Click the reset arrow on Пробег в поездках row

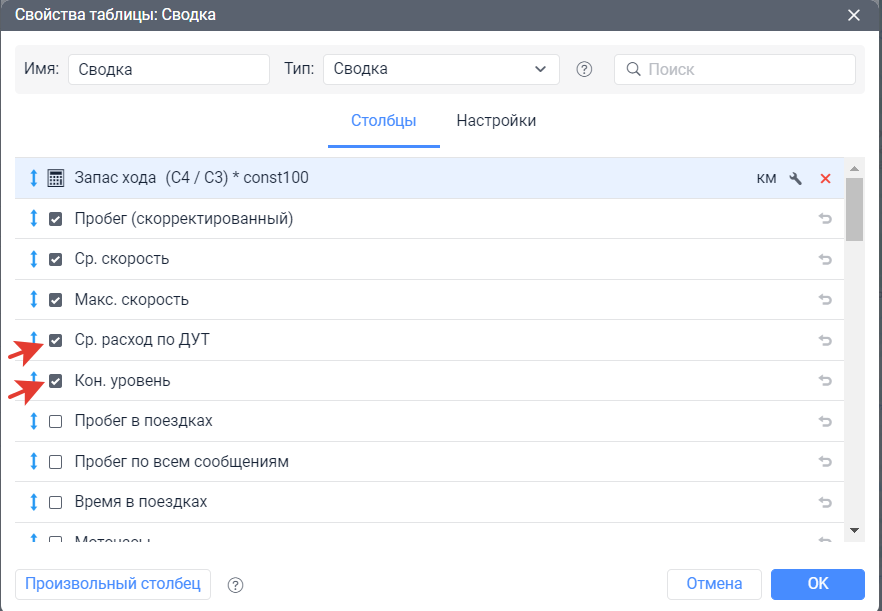point(825,422)
